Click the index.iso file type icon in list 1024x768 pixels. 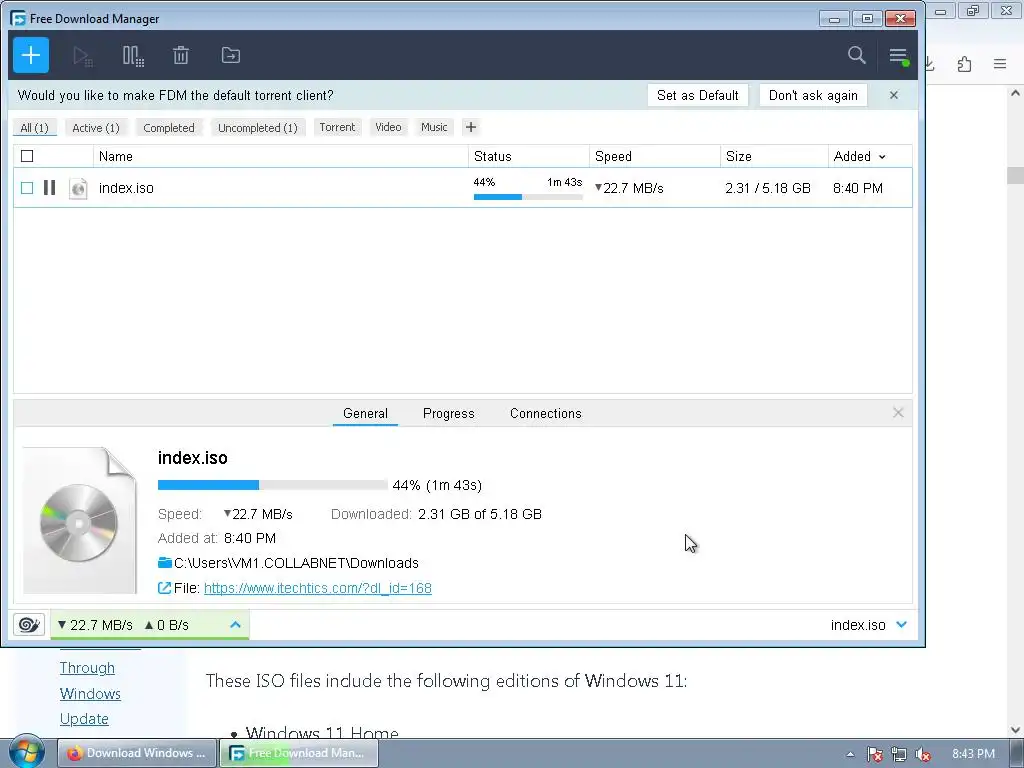(x=78, y=188)
